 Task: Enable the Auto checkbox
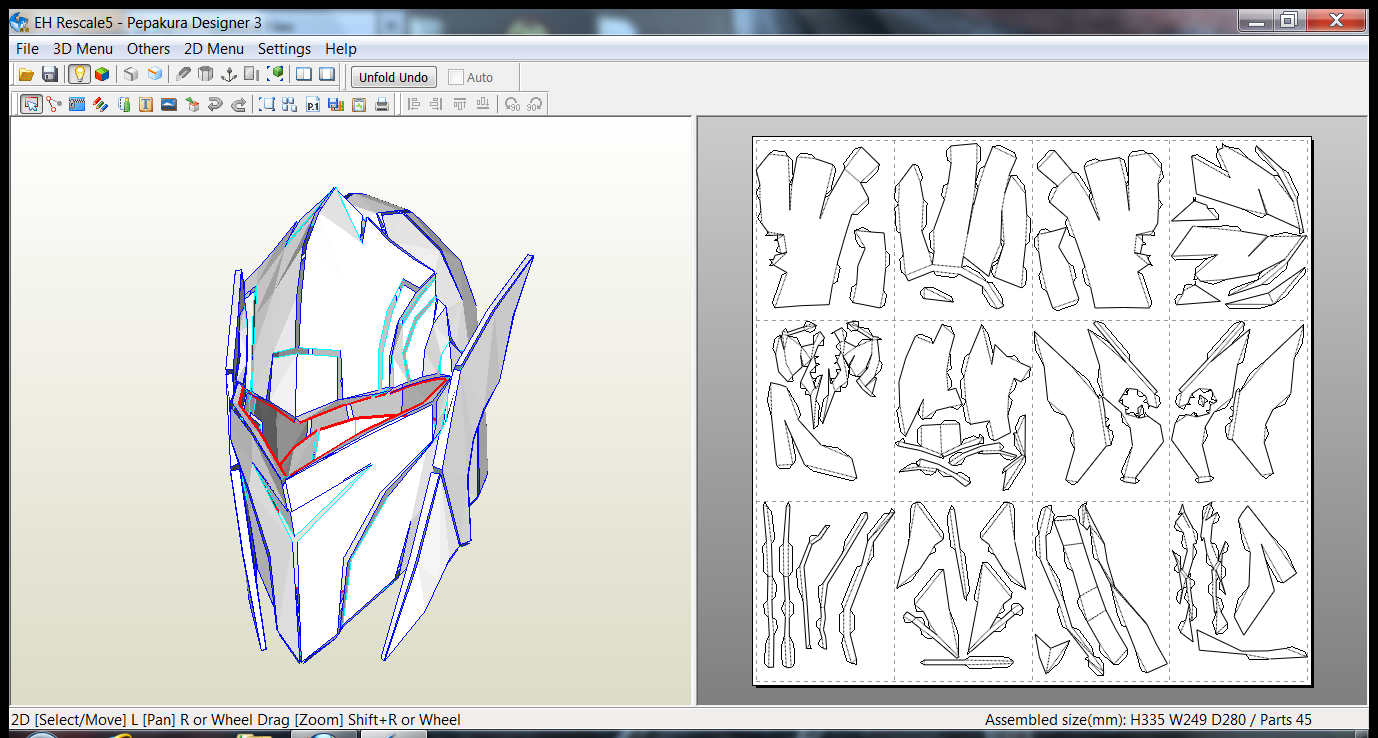pyautogui.click(x=456, y=77)
